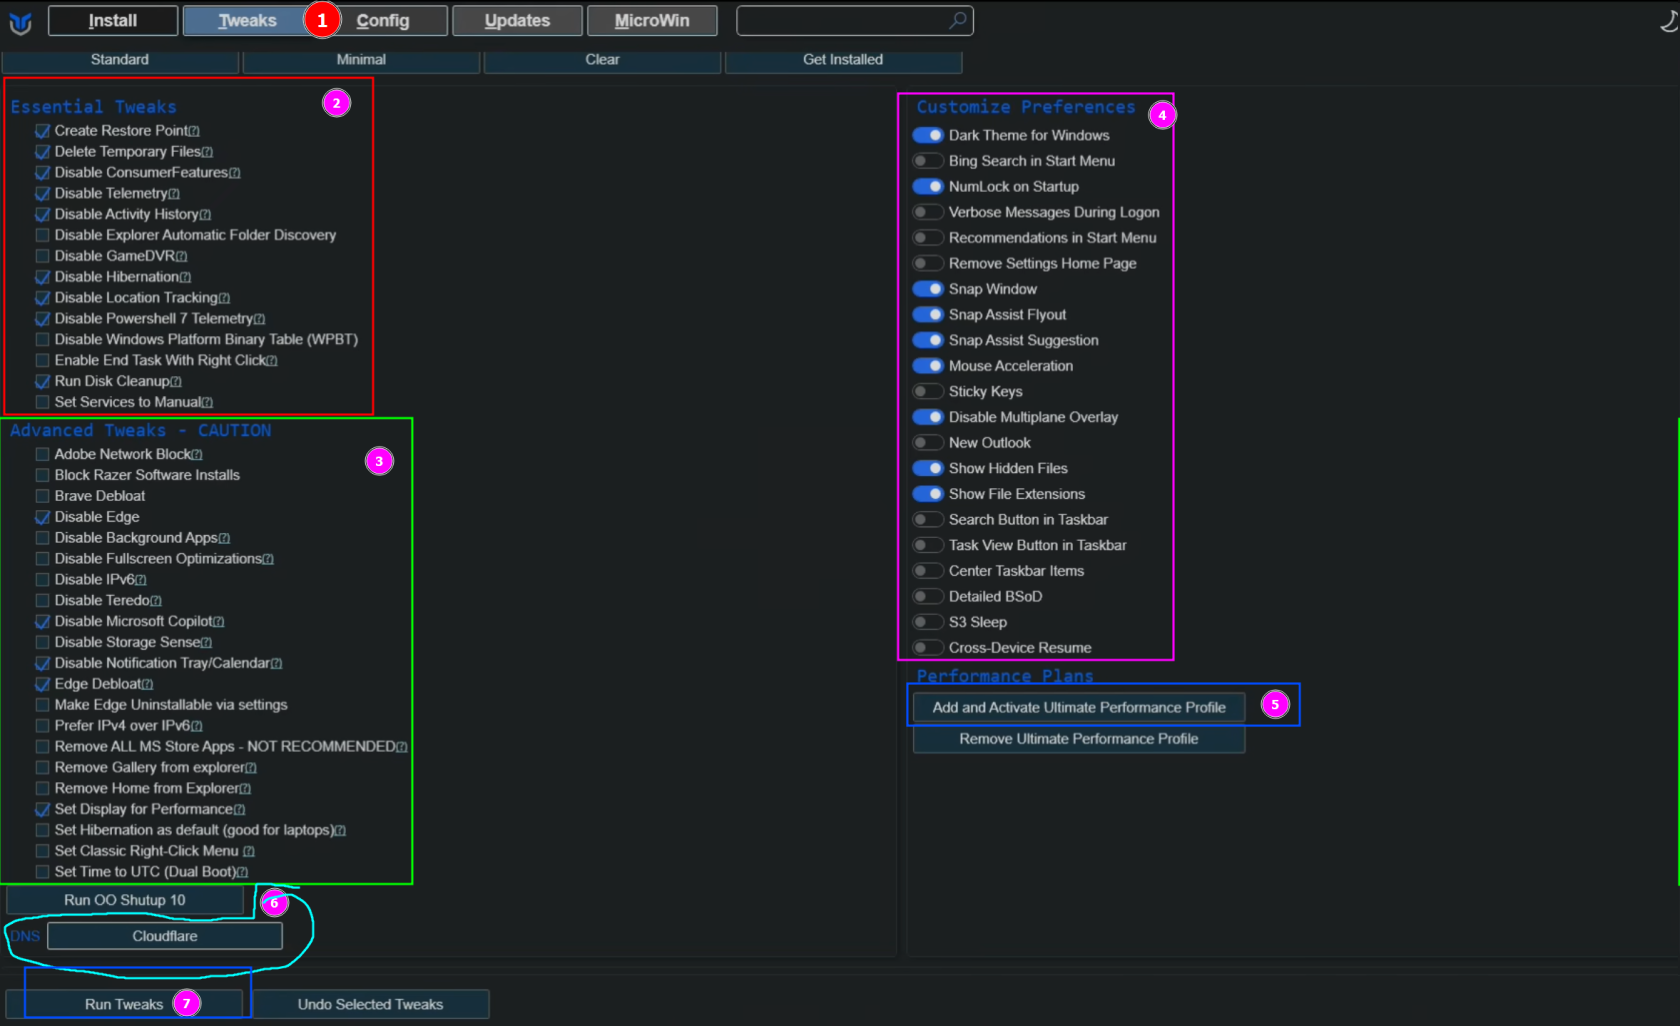
Task: Click Run OO Shutup 10
Action: 125,900
